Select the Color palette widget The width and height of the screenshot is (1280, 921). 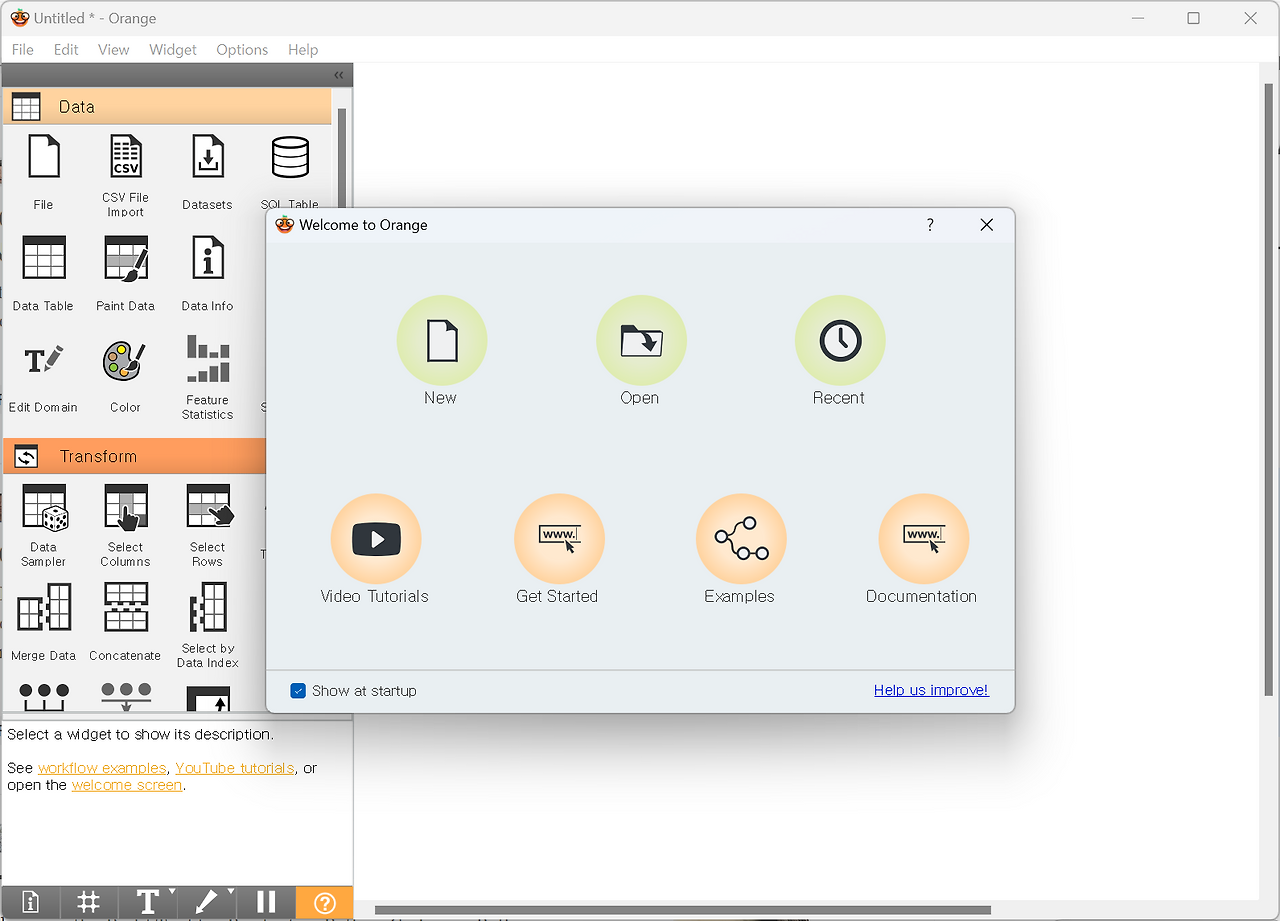coord(125,375)
